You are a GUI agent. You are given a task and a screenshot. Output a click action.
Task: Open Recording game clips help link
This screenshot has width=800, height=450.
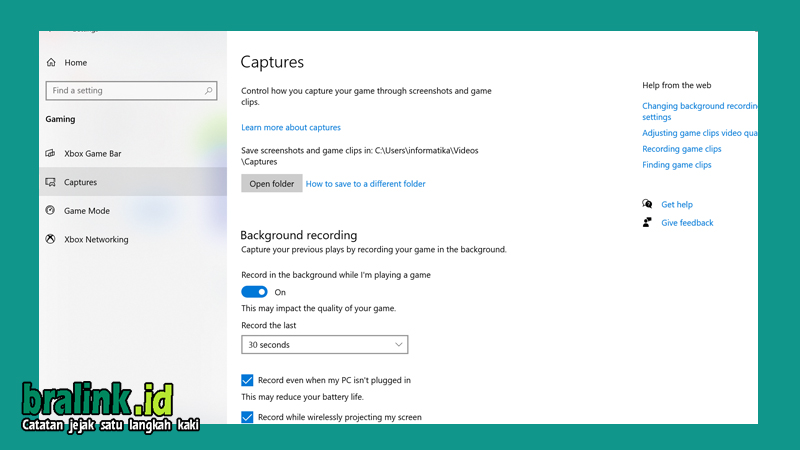[682, 149]
